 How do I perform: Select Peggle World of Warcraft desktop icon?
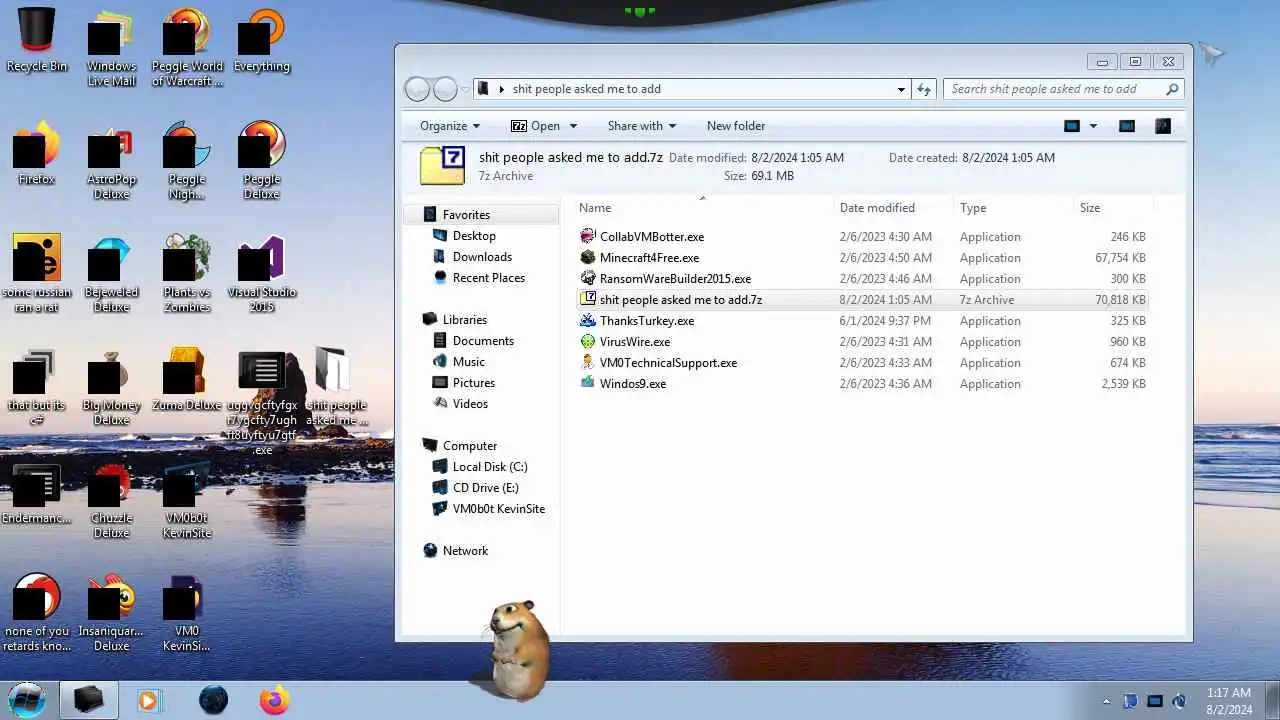tap(187, 47)
